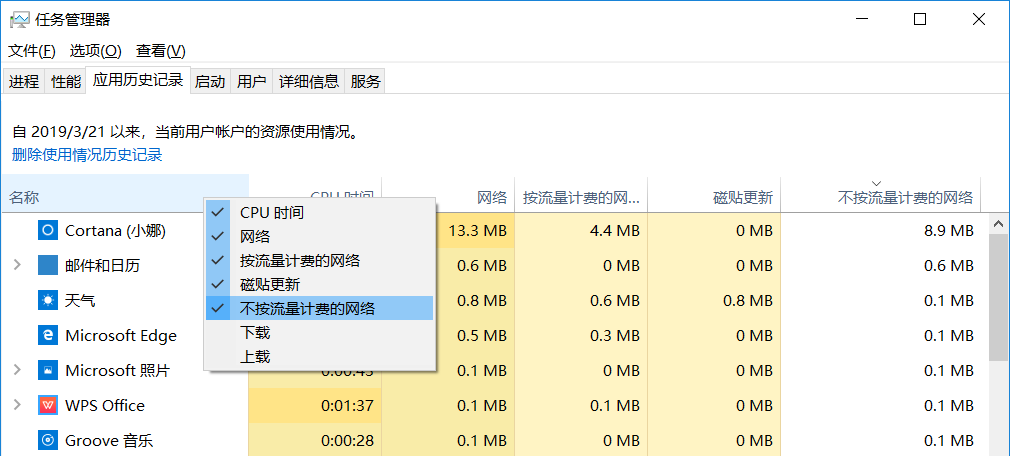Click the 任务管理器 title bar icon

[19, 20]
